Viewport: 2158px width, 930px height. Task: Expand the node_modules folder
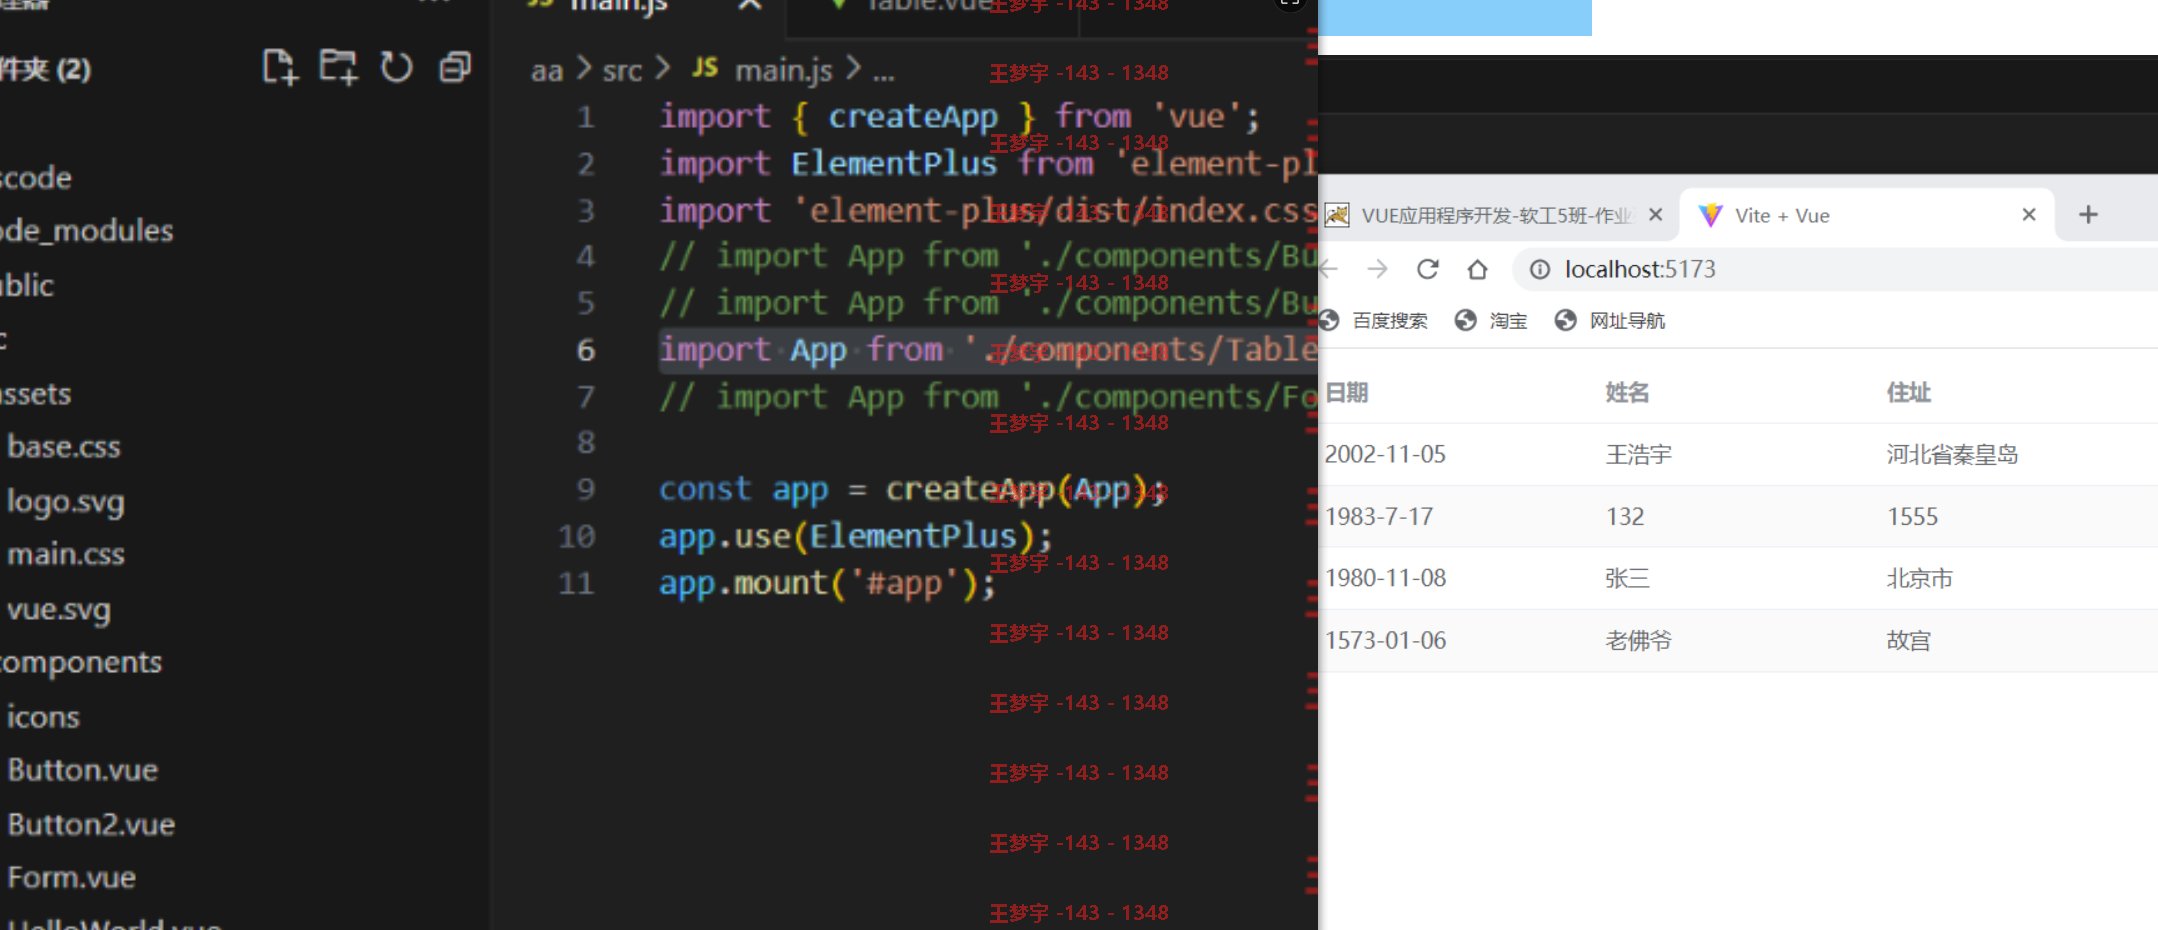[87, 231]
